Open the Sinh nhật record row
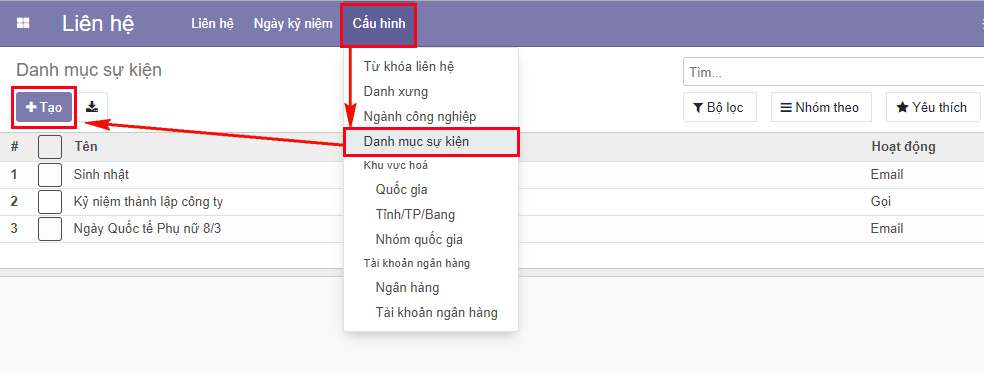 [492, 174]
